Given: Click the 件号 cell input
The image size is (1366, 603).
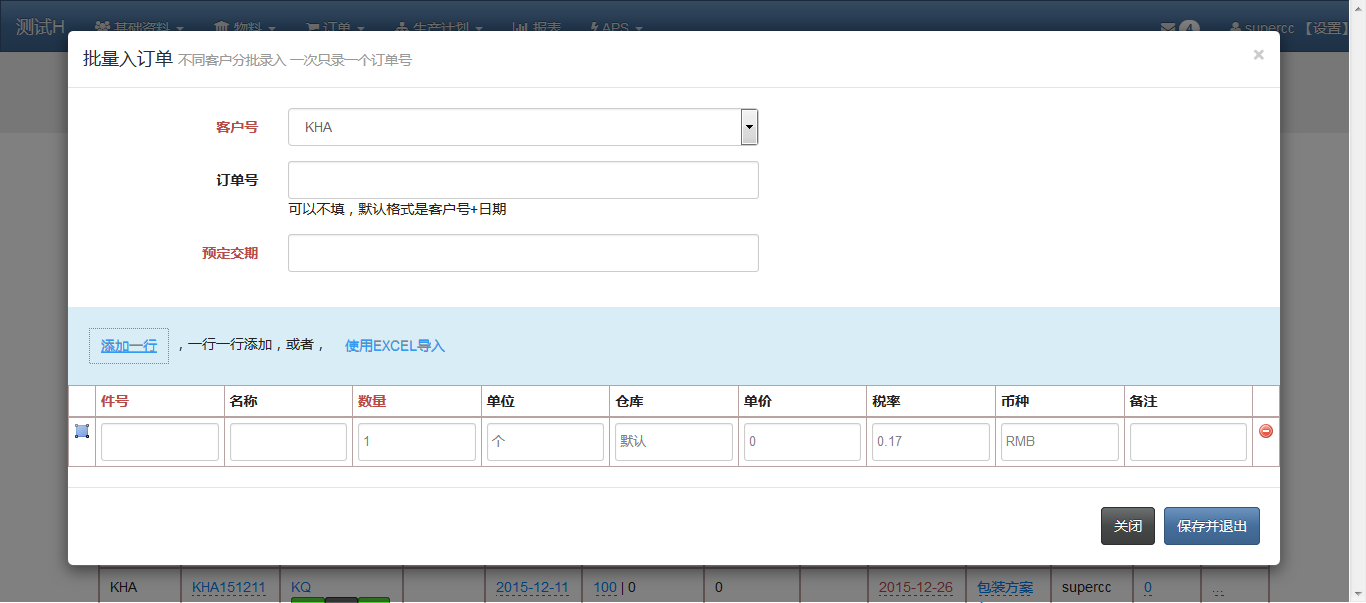Looking at the screenshot, I should pyautogui.click(x=160, y=442).
